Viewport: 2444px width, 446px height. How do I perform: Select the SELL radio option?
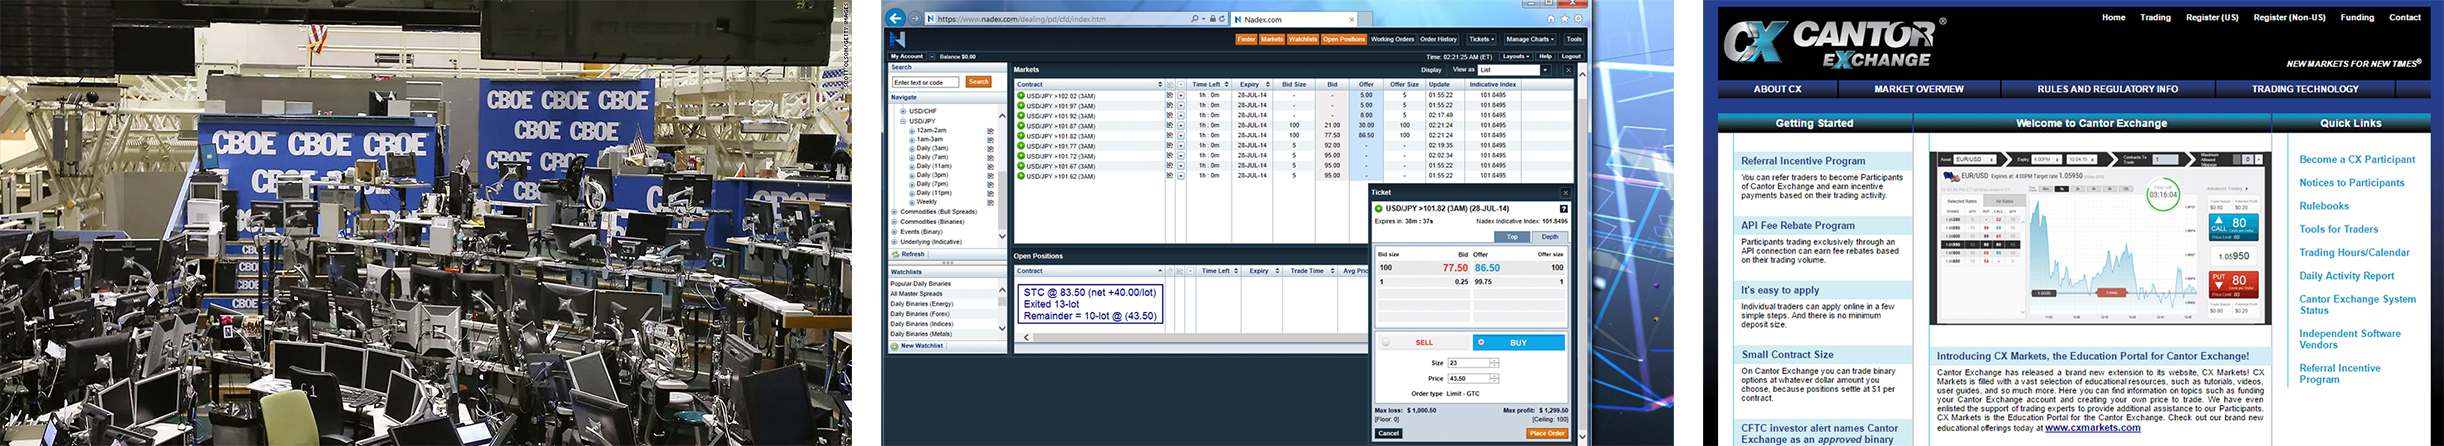tap(1386, 343)
